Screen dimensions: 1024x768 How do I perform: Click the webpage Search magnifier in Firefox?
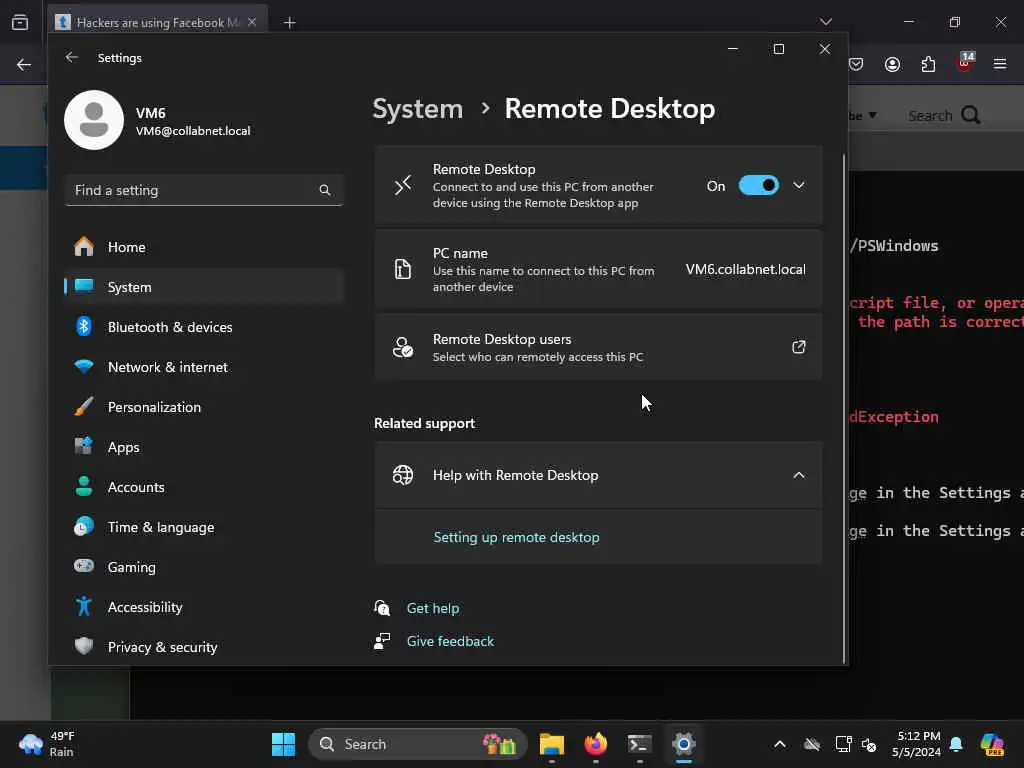pos(970,116)
